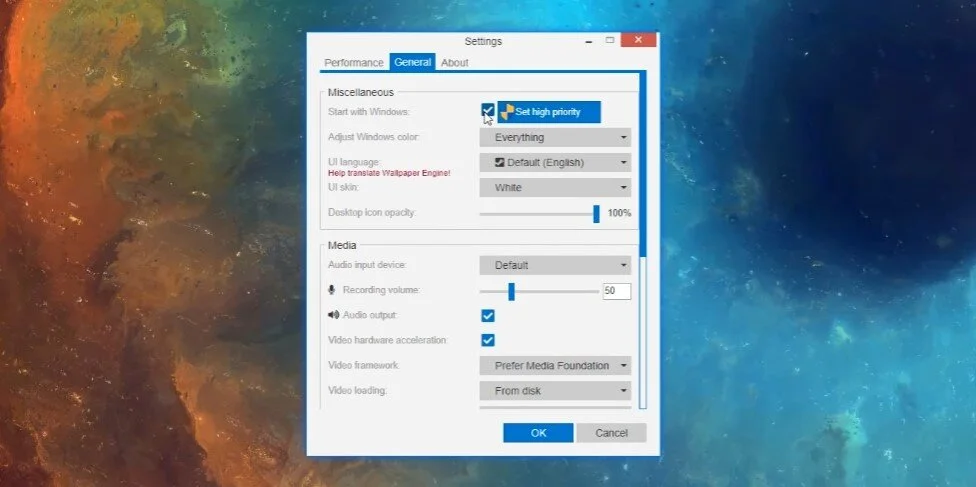Viewport: 976px width, 487px height.
Task: Click the Set high priority button
Action: coord(549,112)
